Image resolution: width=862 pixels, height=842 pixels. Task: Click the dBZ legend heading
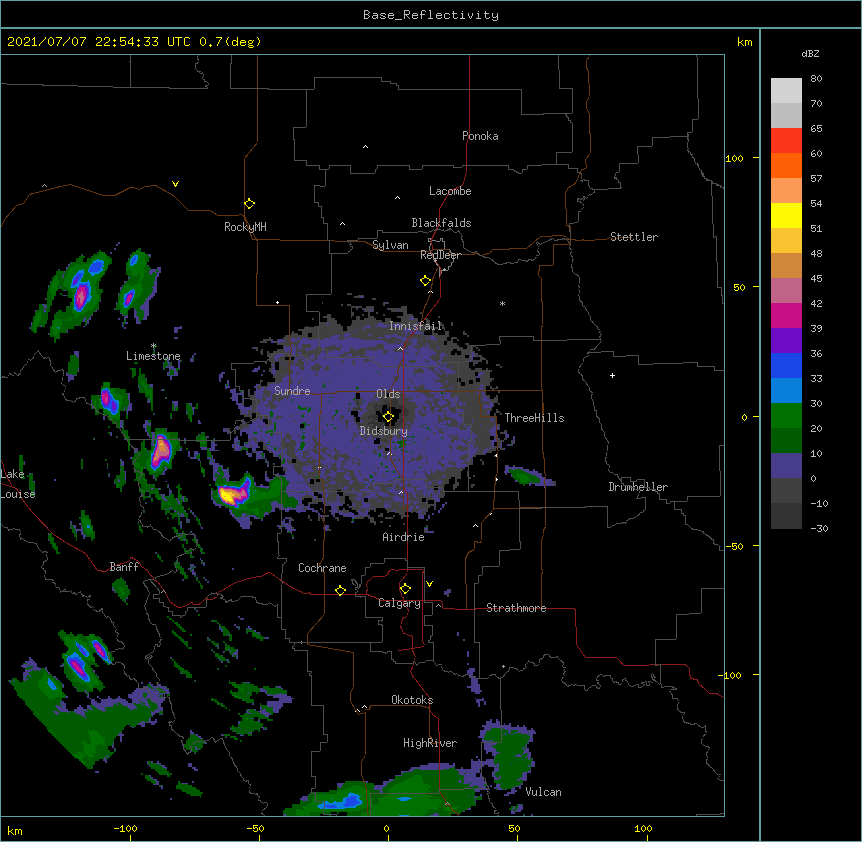tap(810, 53)
